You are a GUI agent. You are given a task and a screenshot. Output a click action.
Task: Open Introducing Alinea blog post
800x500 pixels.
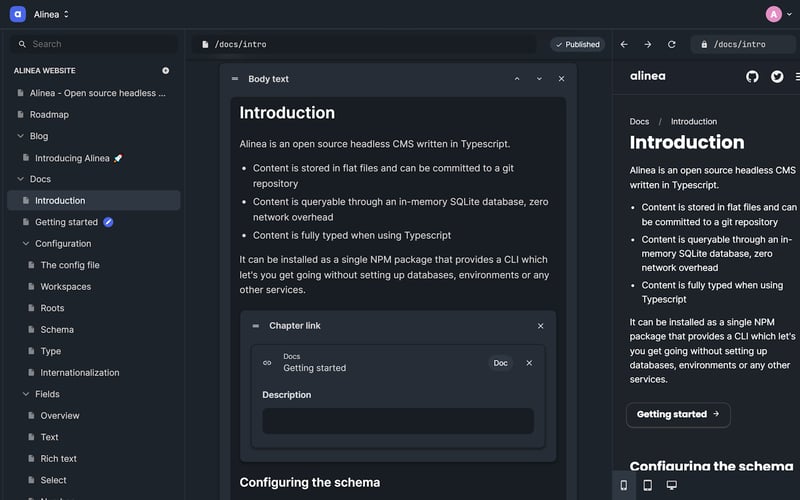pyautogui.click(x=79, y=158)
